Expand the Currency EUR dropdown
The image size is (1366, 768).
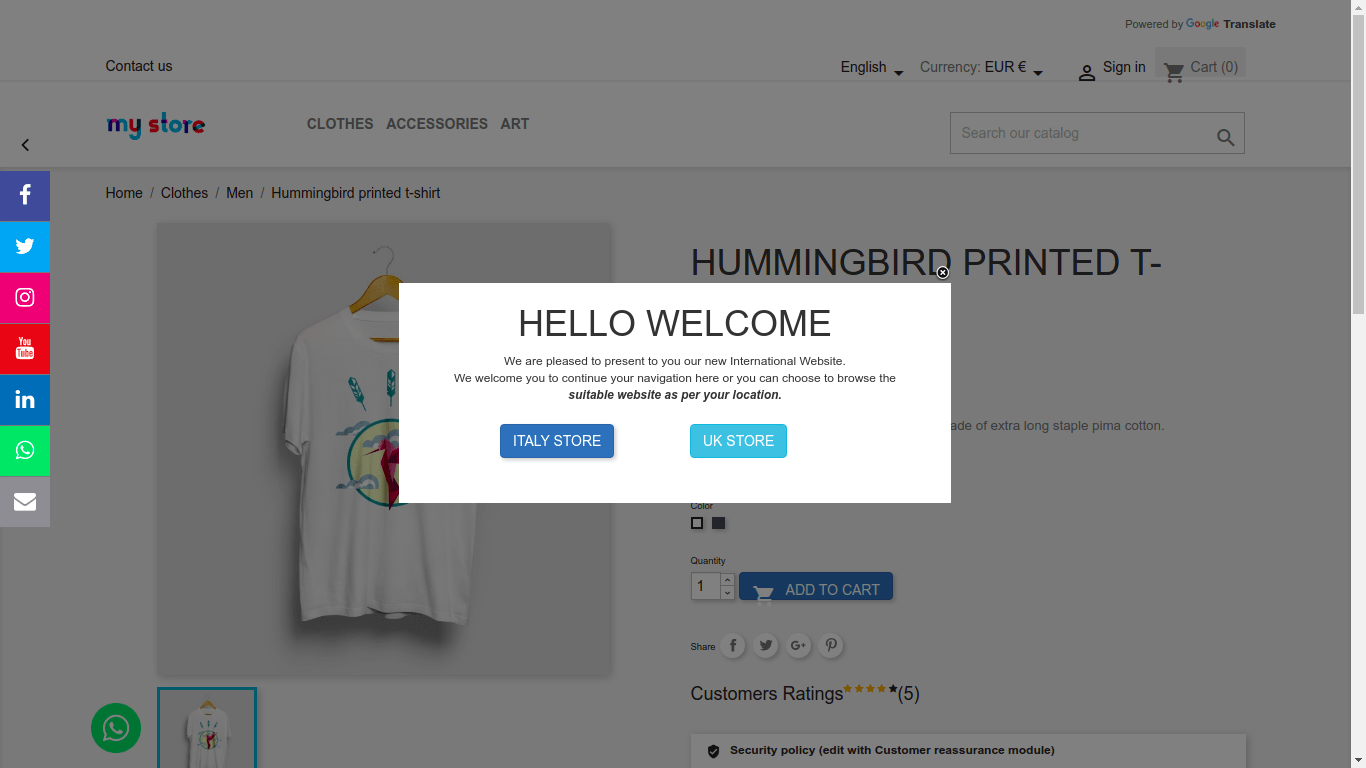click(982, 68)
